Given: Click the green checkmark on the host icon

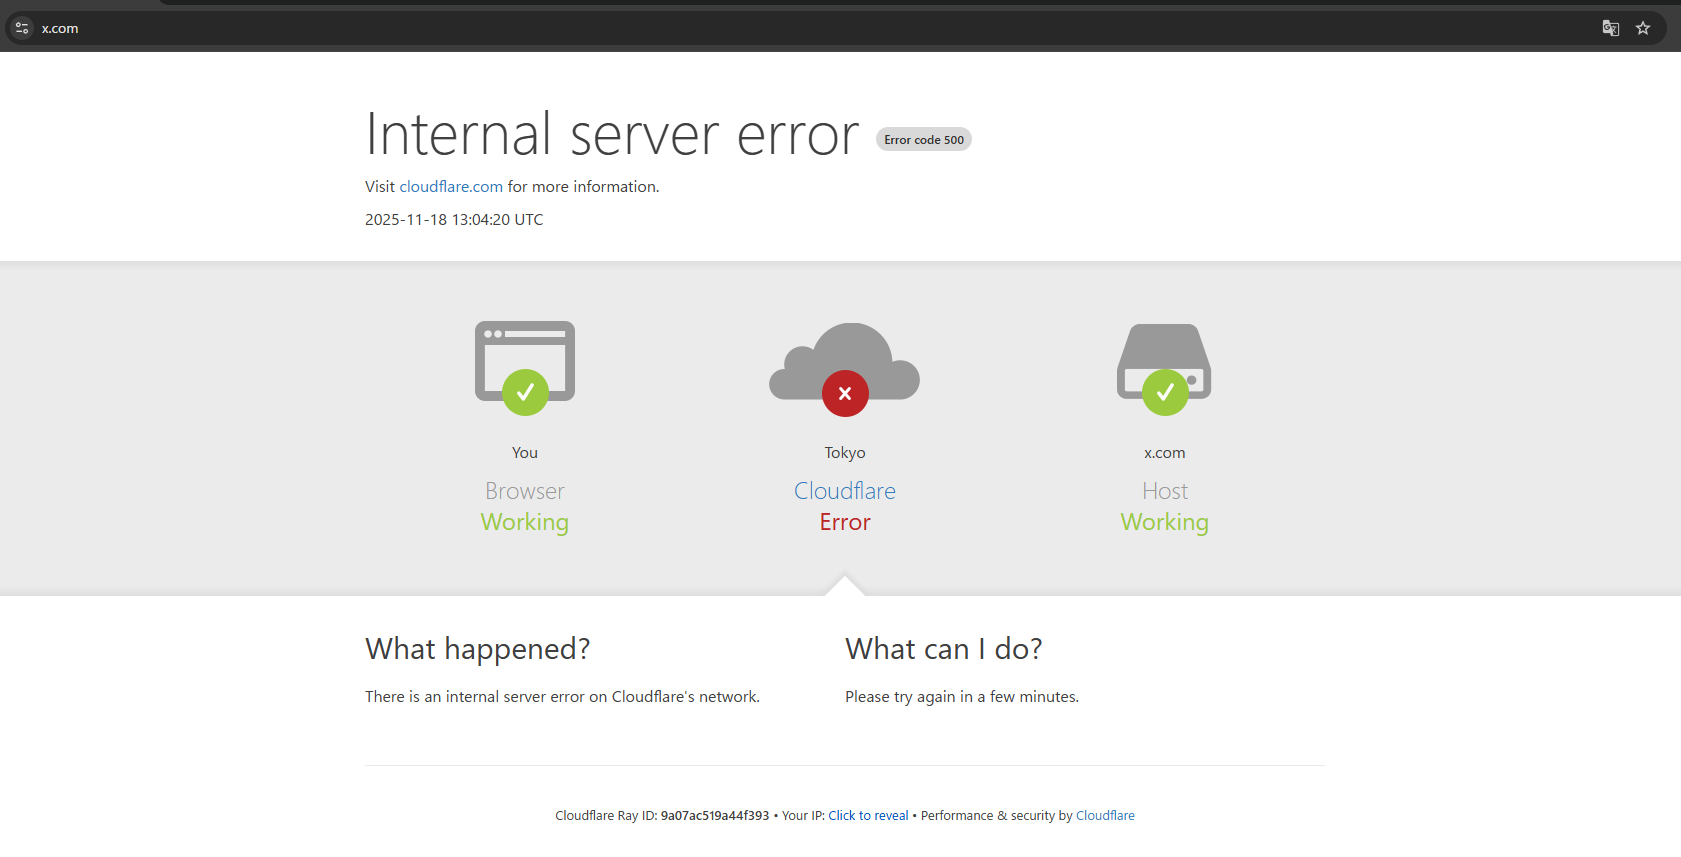Looking at the screenshot, I should point(1165,393).
